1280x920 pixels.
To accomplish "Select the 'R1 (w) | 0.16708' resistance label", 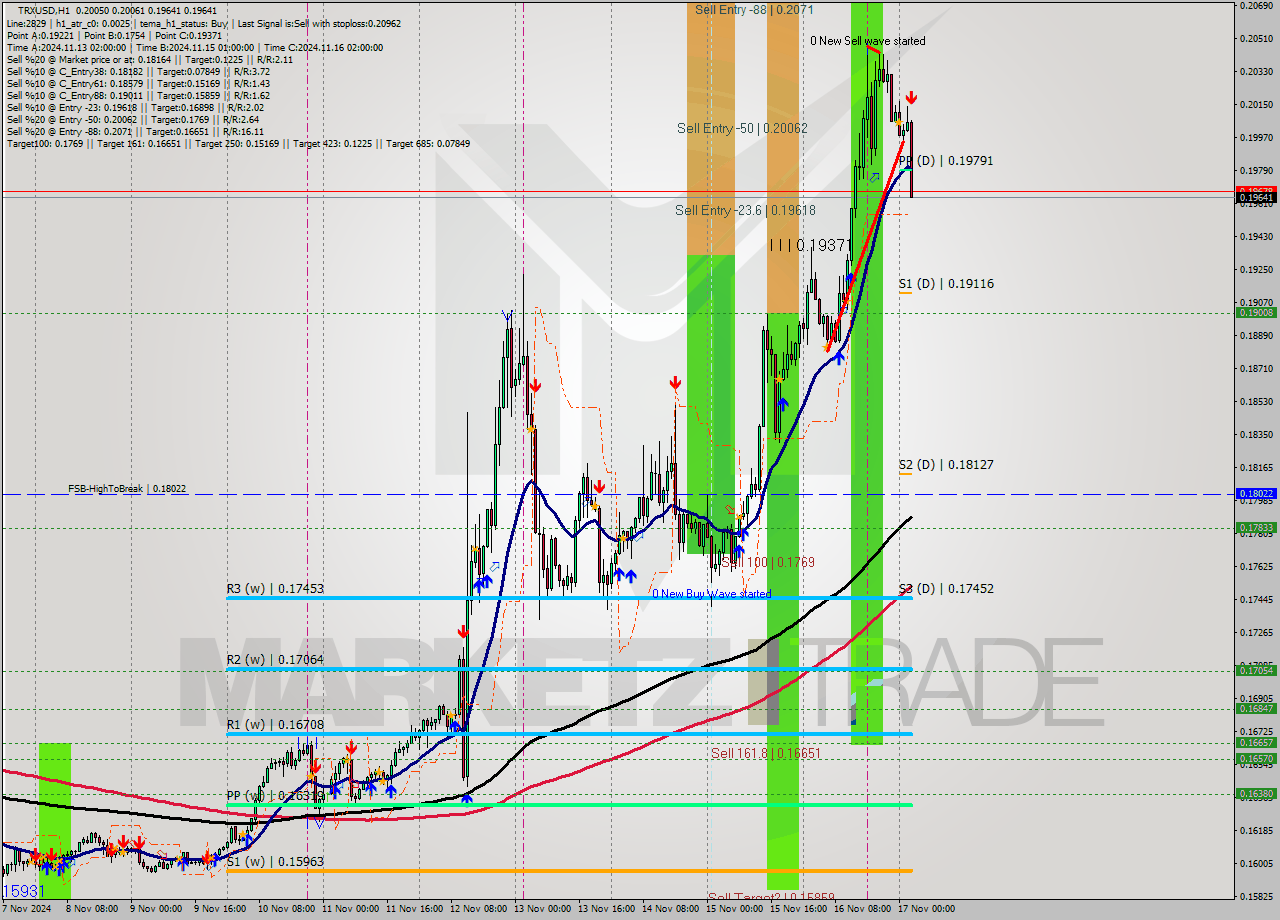I will (275, 724).
